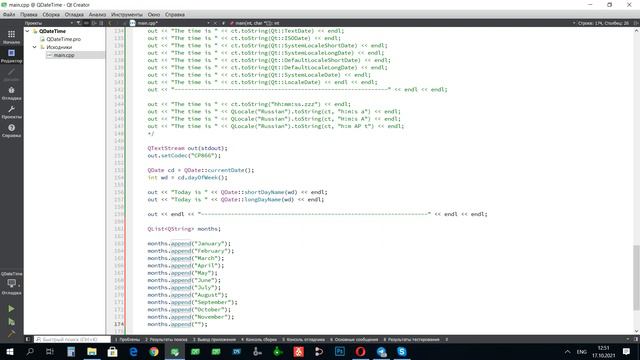Open the Справка menu
Screen dimensions: 640x360
[175, 14]
